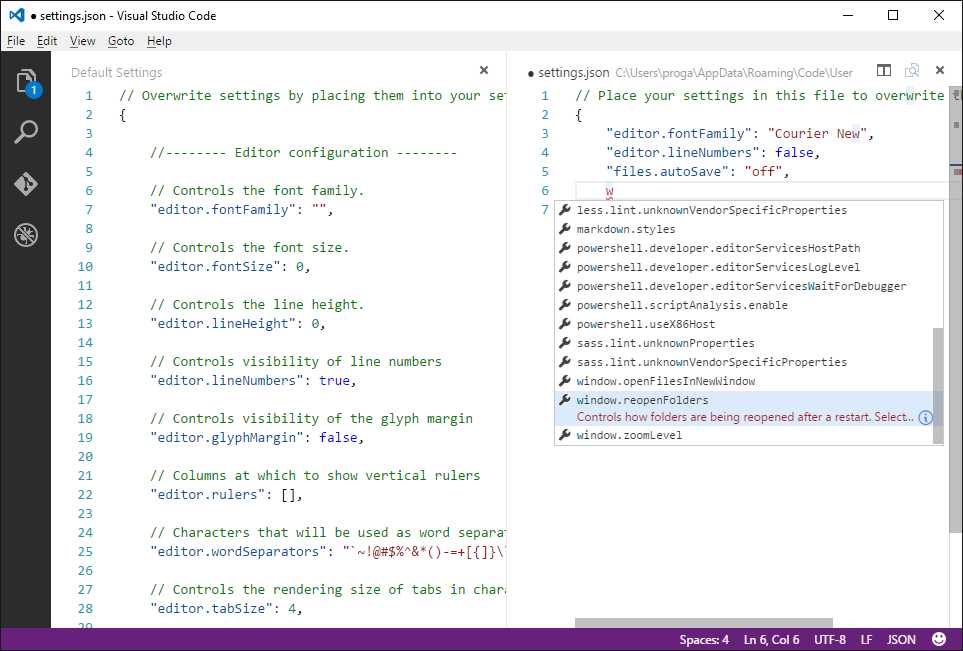Click the Visual Studio Code logo in title bar
This screenshot has width=963, height=651.
click(x=17, y=15)
